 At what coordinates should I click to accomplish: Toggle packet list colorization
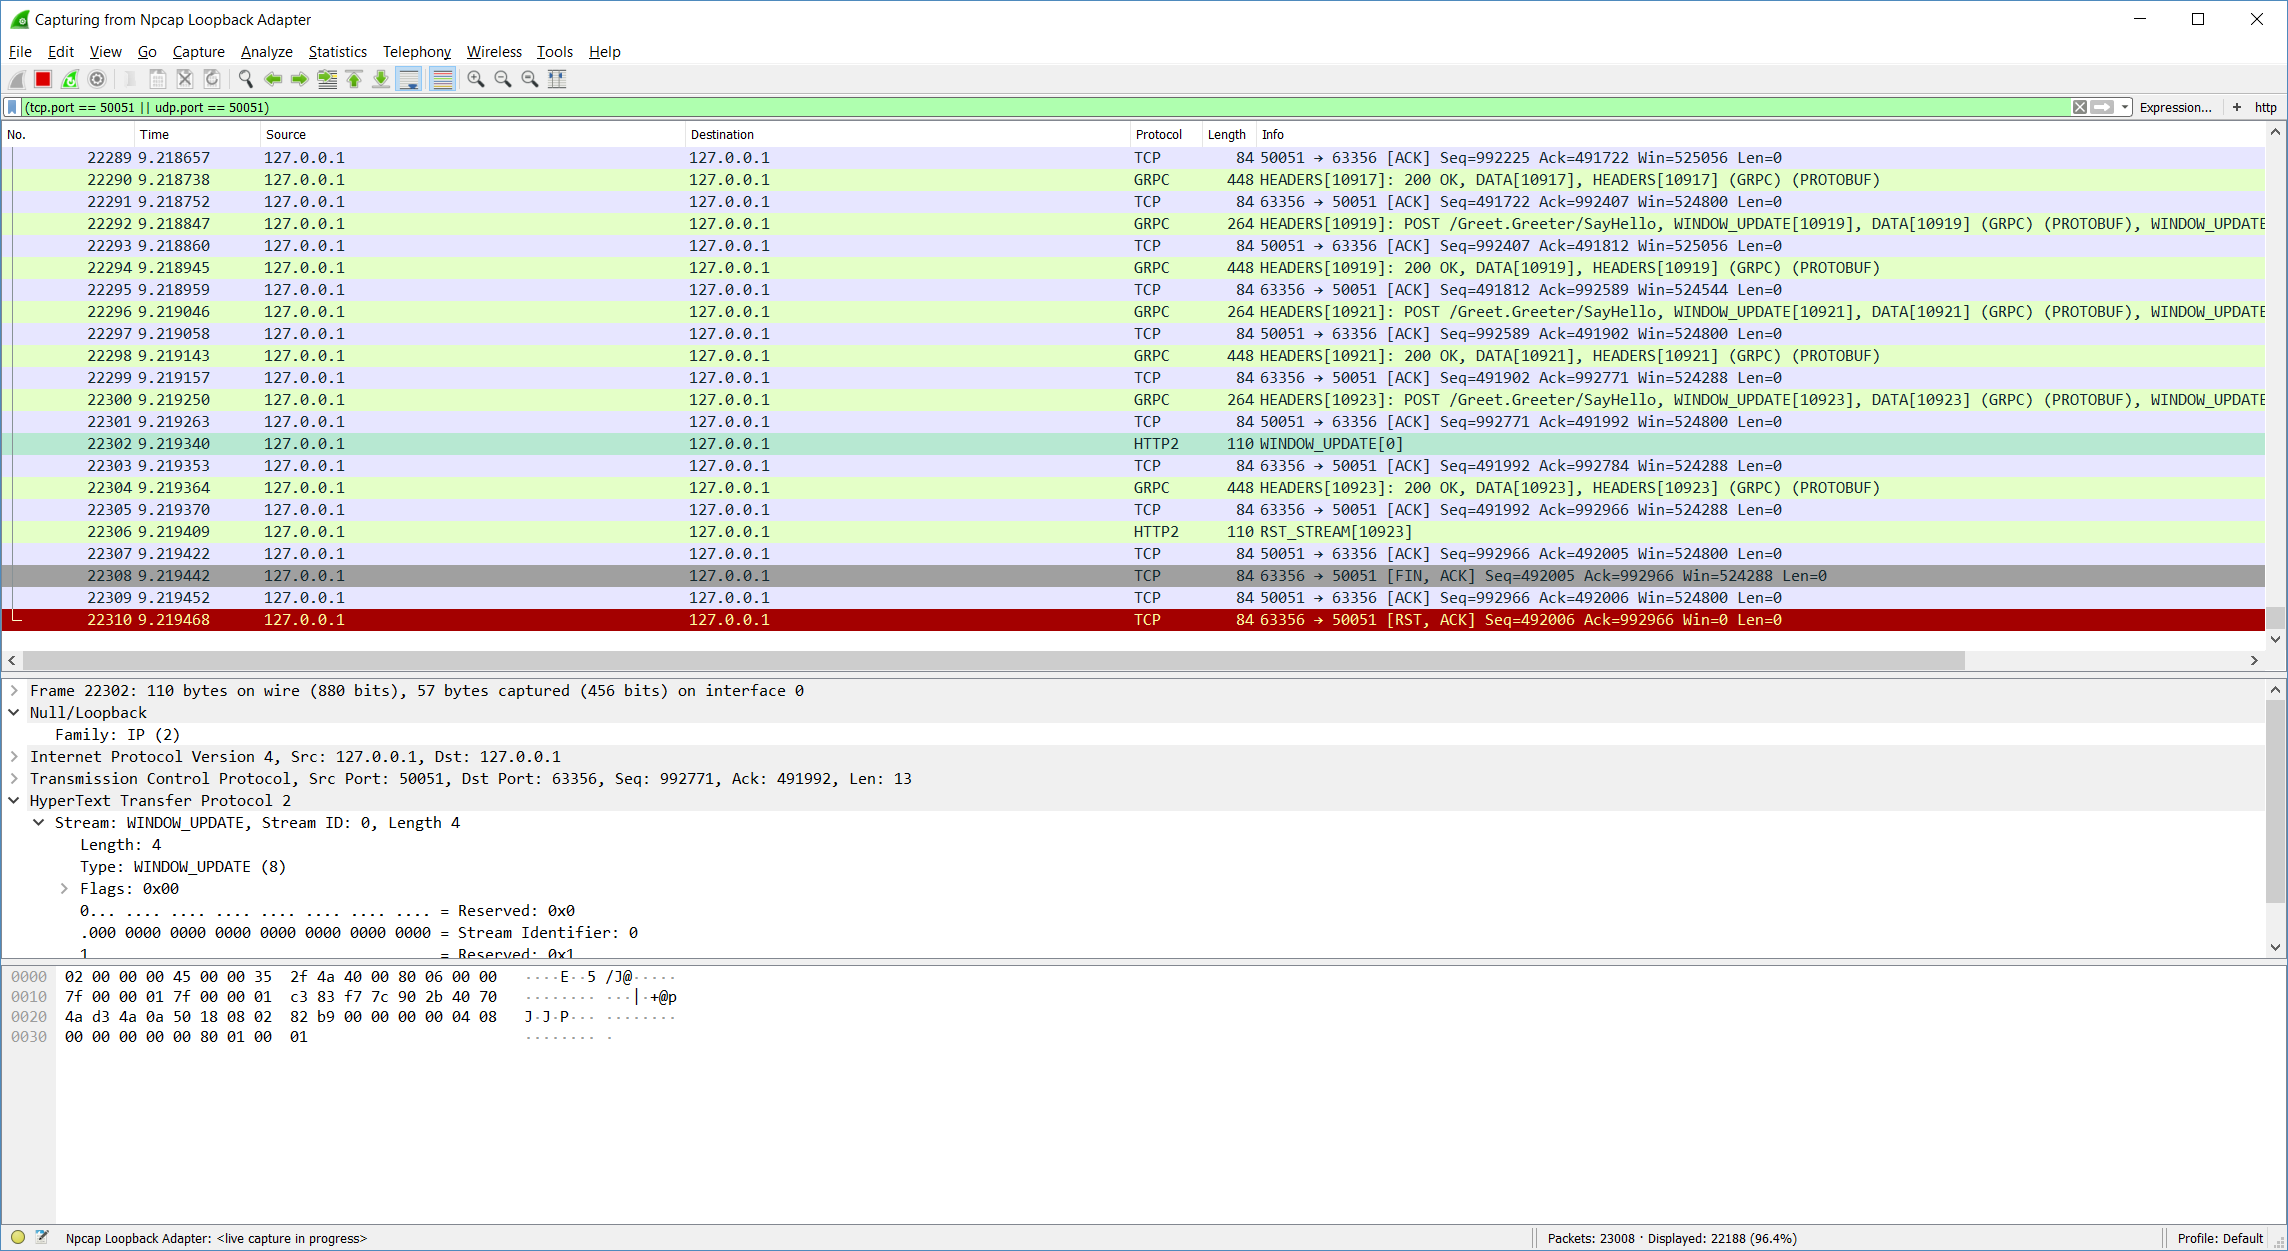tap(443, 79)
